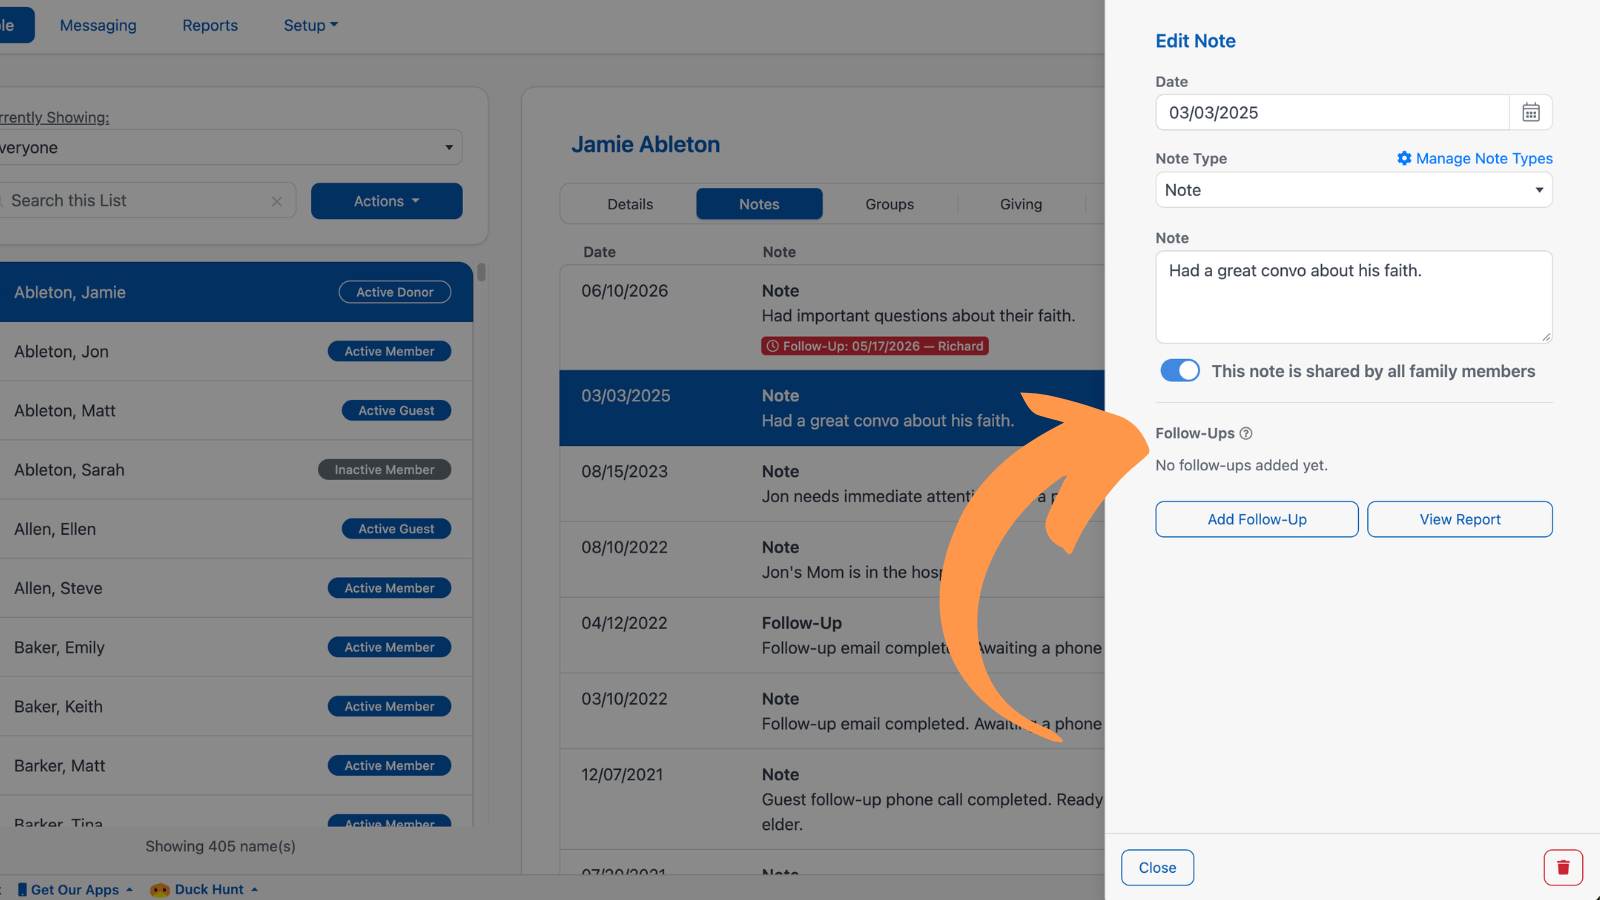Click the Inactive Member badge

click(x=385, y=469)
